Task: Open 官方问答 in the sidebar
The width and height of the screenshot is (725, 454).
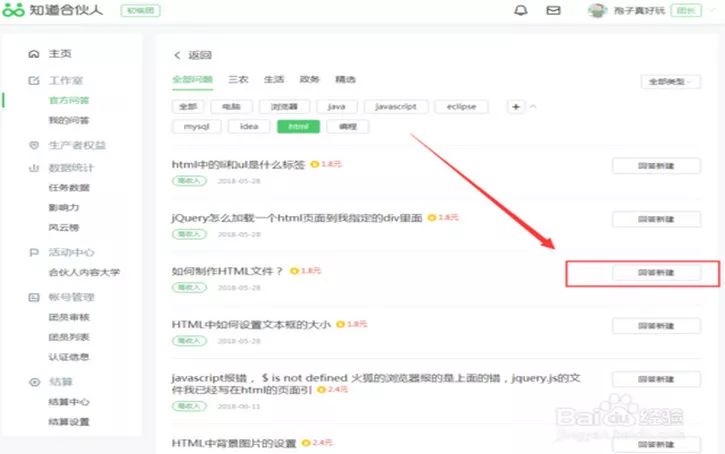Action: point(69,100)
